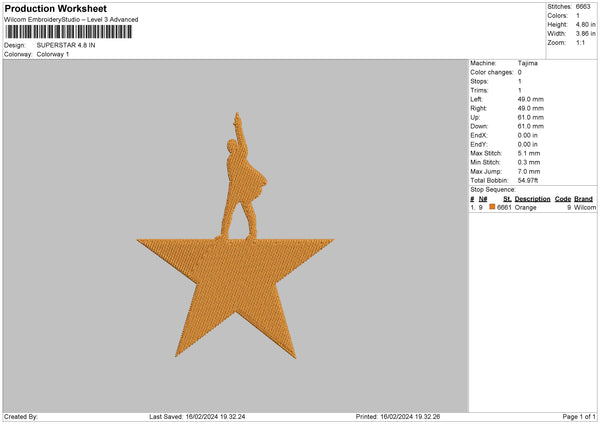Click the 'Trims:' label
Image resolution: width=600 pixels, height=424 pixels.
click(479, 90)
